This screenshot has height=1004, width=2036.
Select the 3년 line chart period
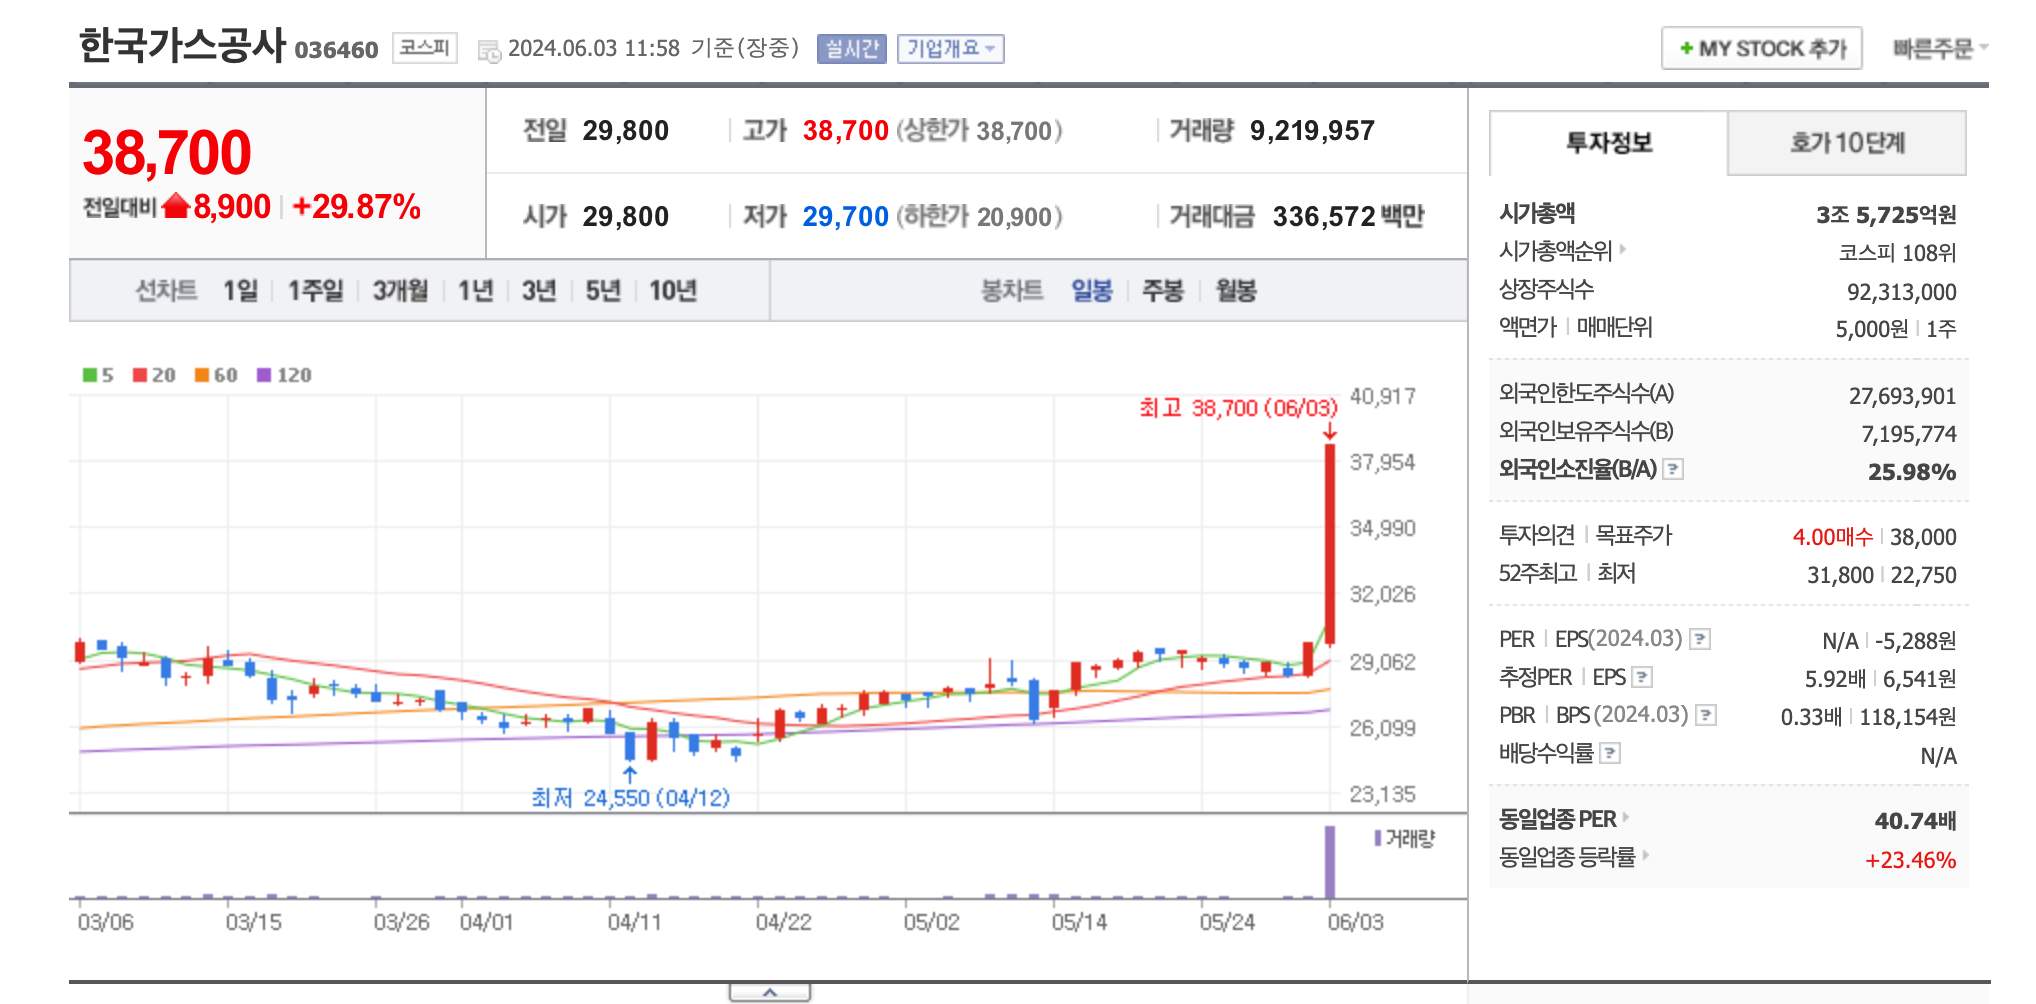[539, 291]
